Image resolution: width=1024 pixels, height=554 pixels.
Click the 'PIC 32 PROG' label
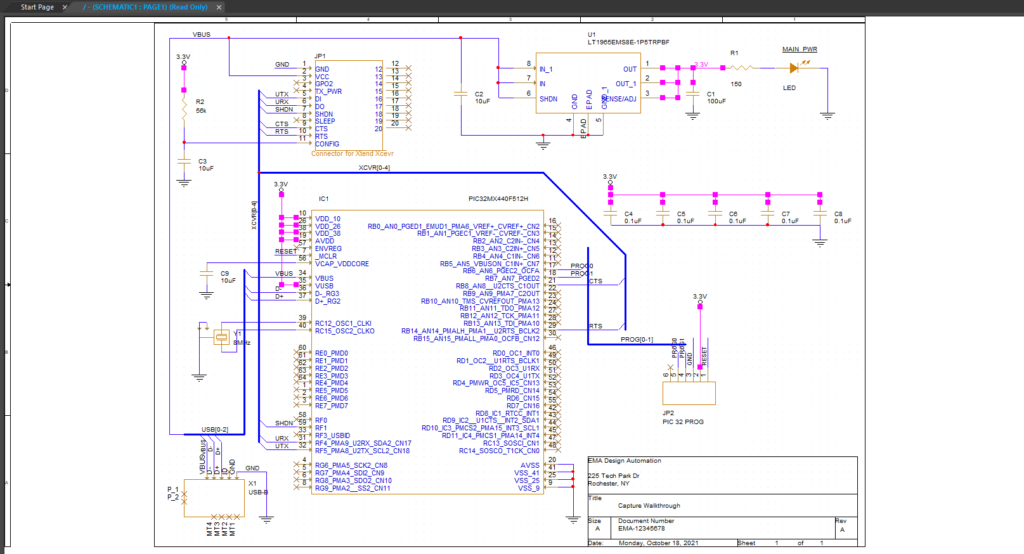click(683, 422)
